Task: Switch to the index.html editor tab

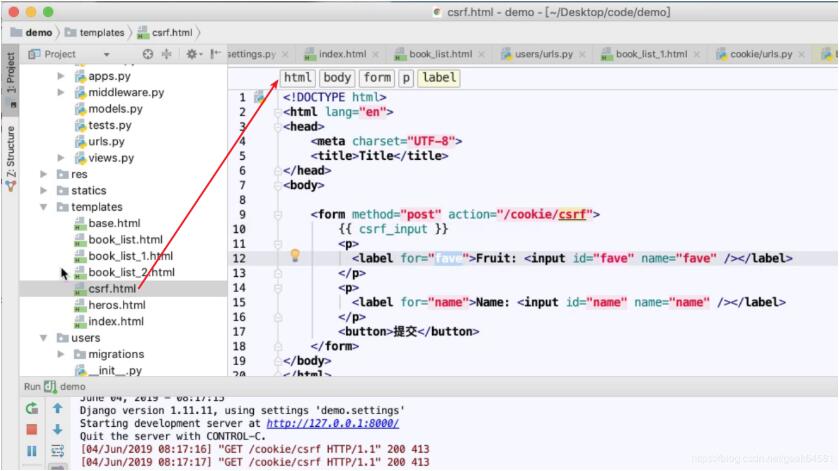Action: click(x=341, y=54)
